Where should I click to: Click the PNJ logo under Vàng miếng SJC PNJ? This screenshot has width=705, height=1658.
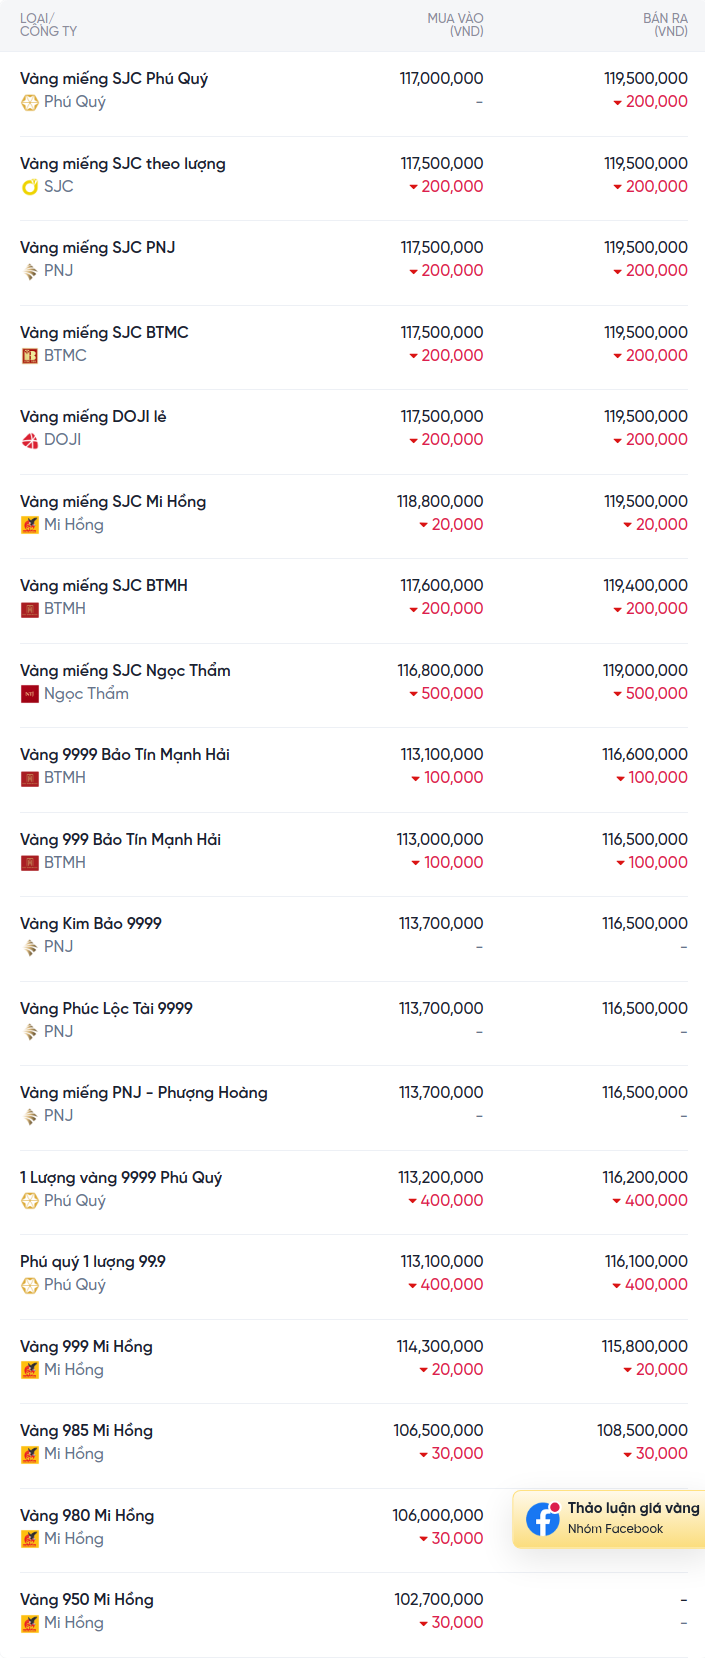[30, 271]
